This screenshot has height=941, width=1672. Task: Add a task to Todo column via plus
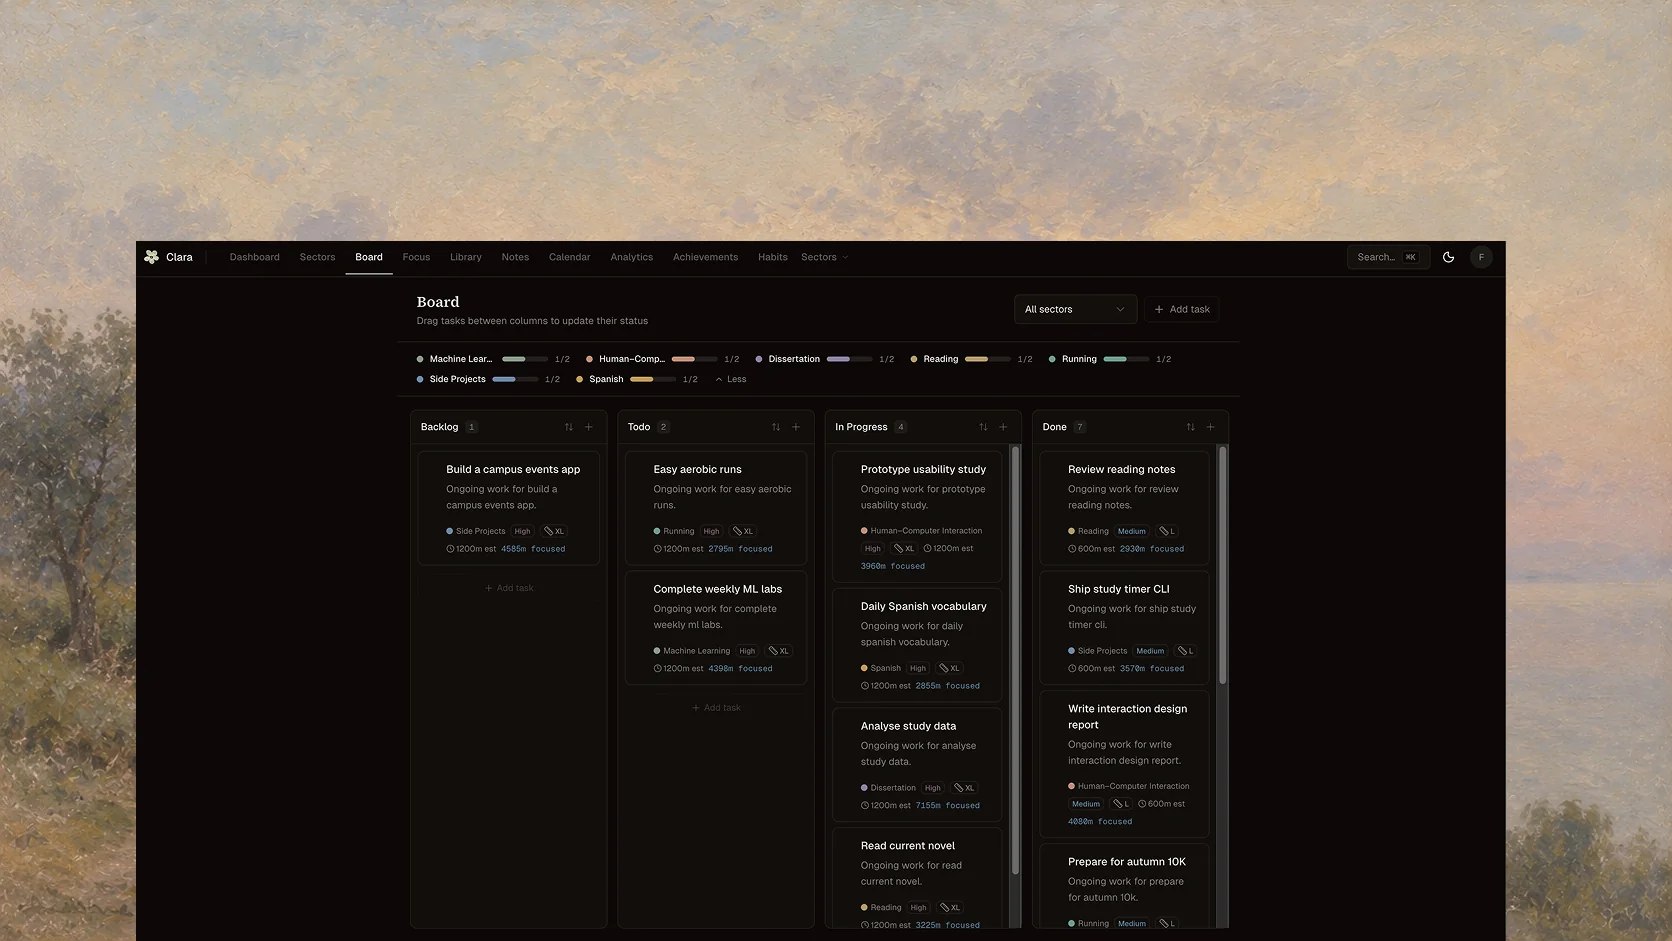click(796, 427)
